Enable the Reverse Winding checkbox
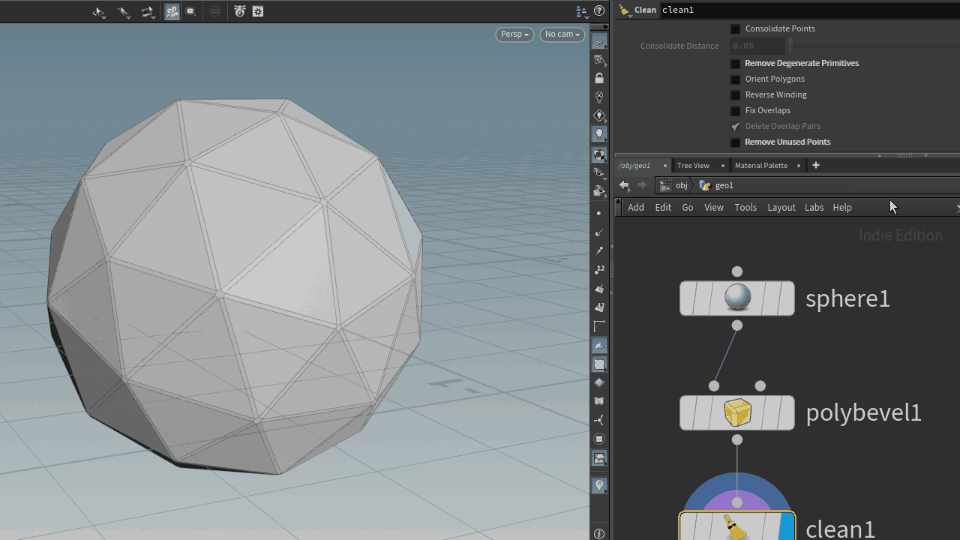The image size is (960, 540). [x=736, y=95]
